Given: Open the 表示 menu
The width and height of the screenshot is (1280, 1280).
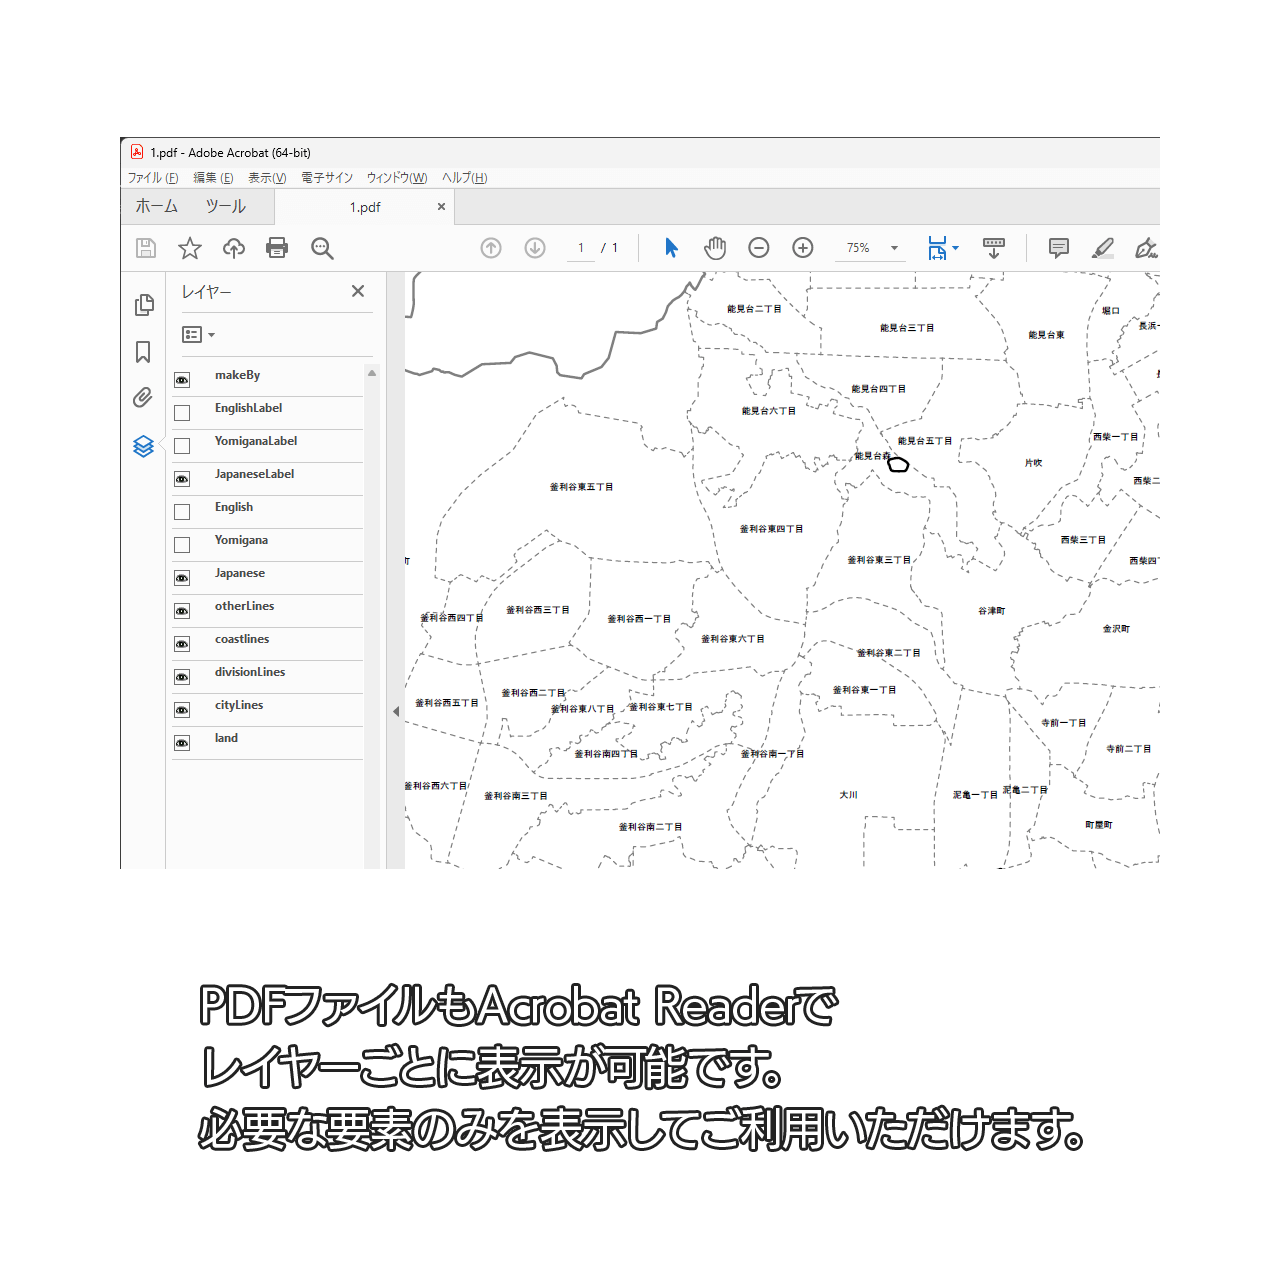Looking at the screenshot, I should point(267,178).
